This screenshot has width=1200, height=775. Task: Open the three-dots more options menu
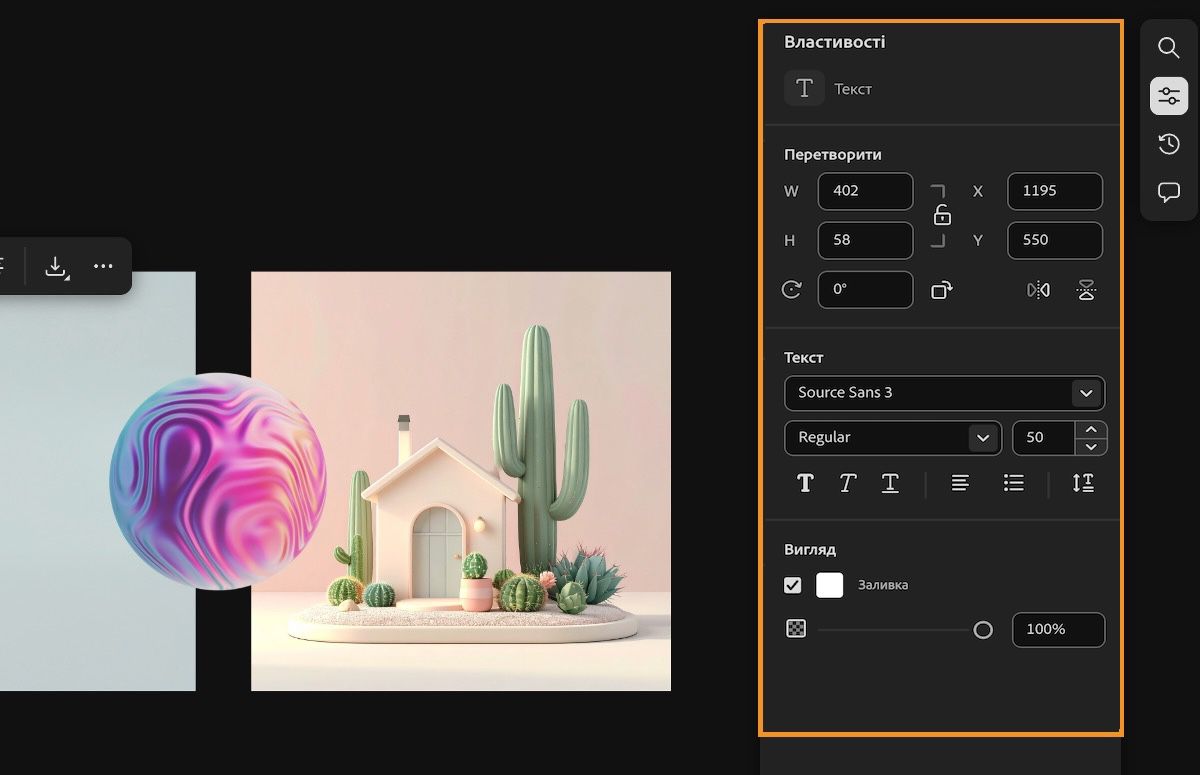click(x=103, y=266)
